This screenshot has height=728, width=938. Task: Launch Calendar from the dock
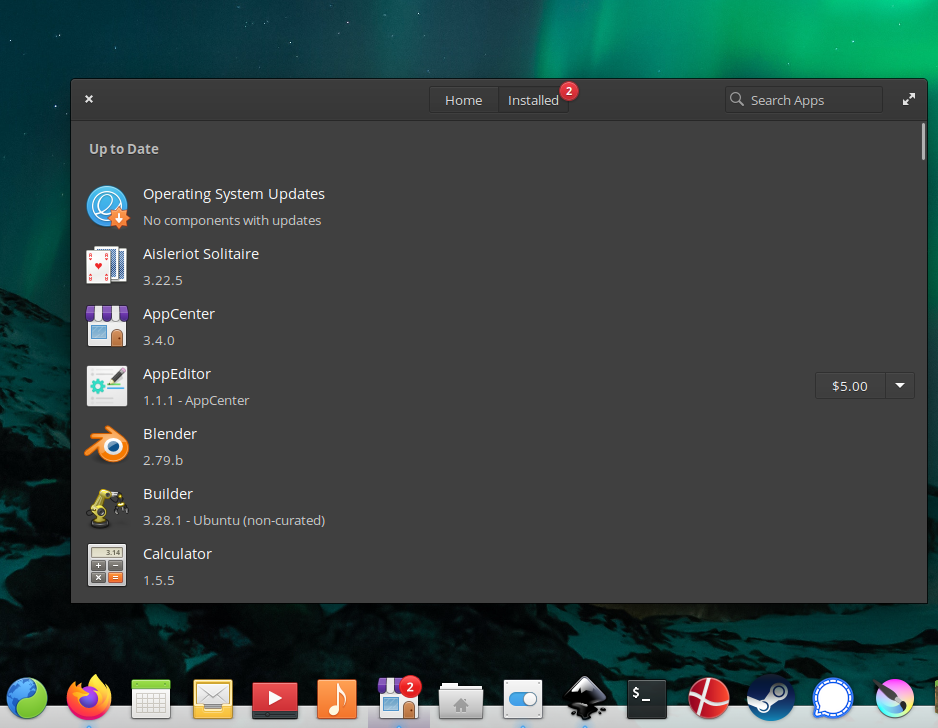click(151, 699)
